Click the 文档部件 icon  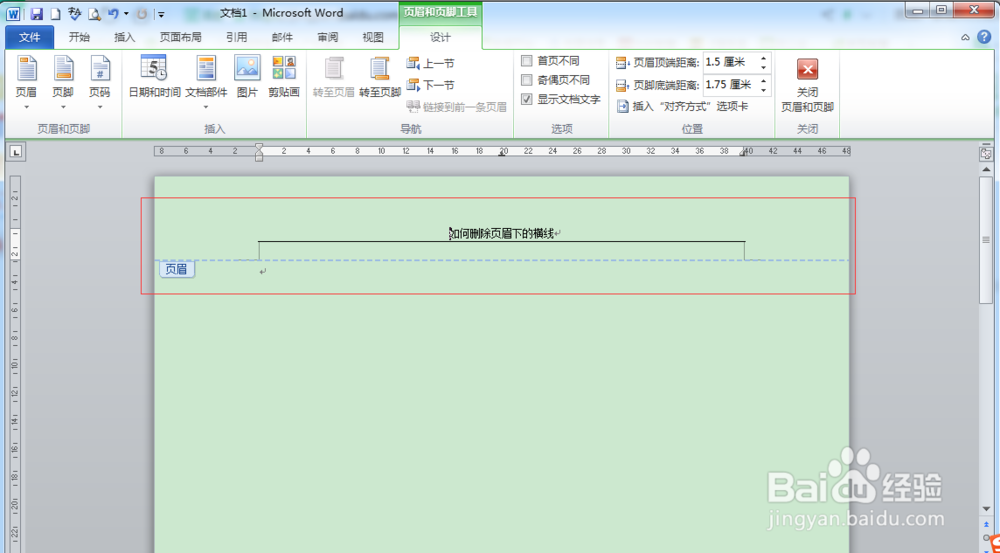click(x=206, y=68)
